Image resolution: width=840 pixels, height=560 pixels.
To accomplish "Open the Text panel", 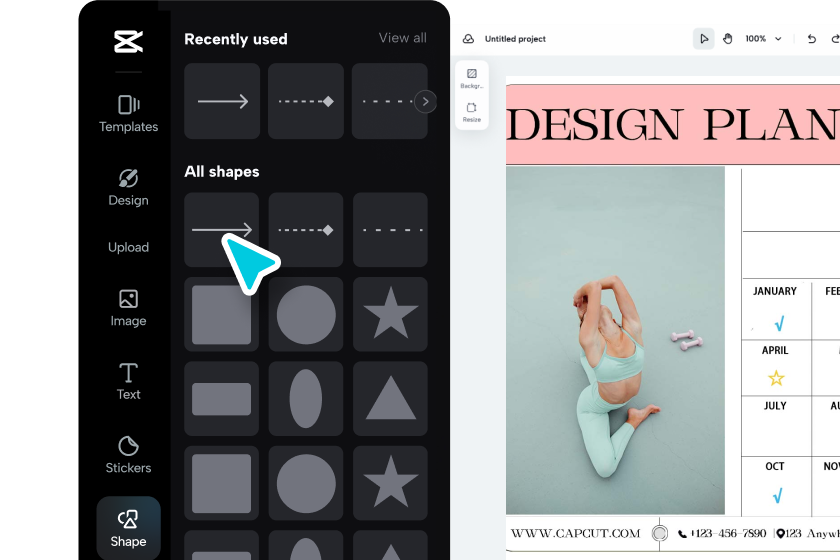I will tap(129, 382).
